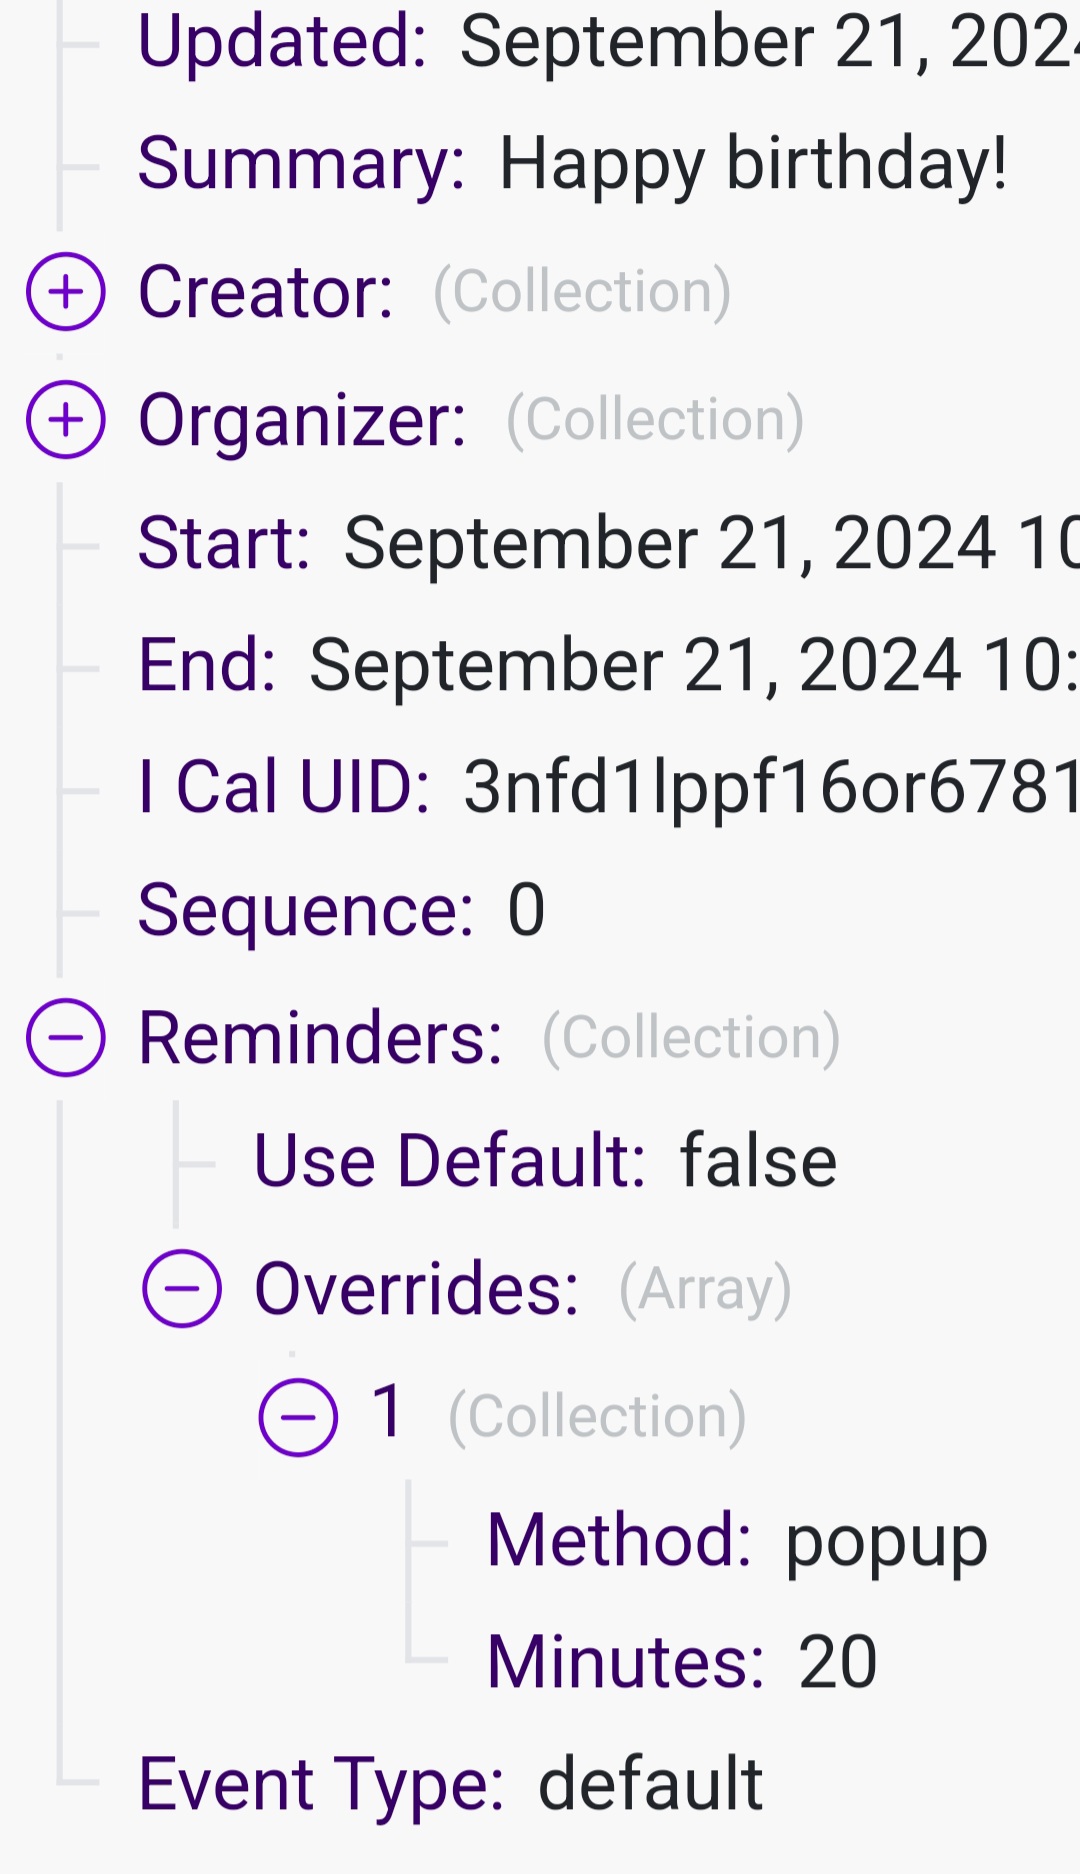Screen dimensions: 1080x1874
Task: Select the Method popup value
Action: [x=884, y=1540]
